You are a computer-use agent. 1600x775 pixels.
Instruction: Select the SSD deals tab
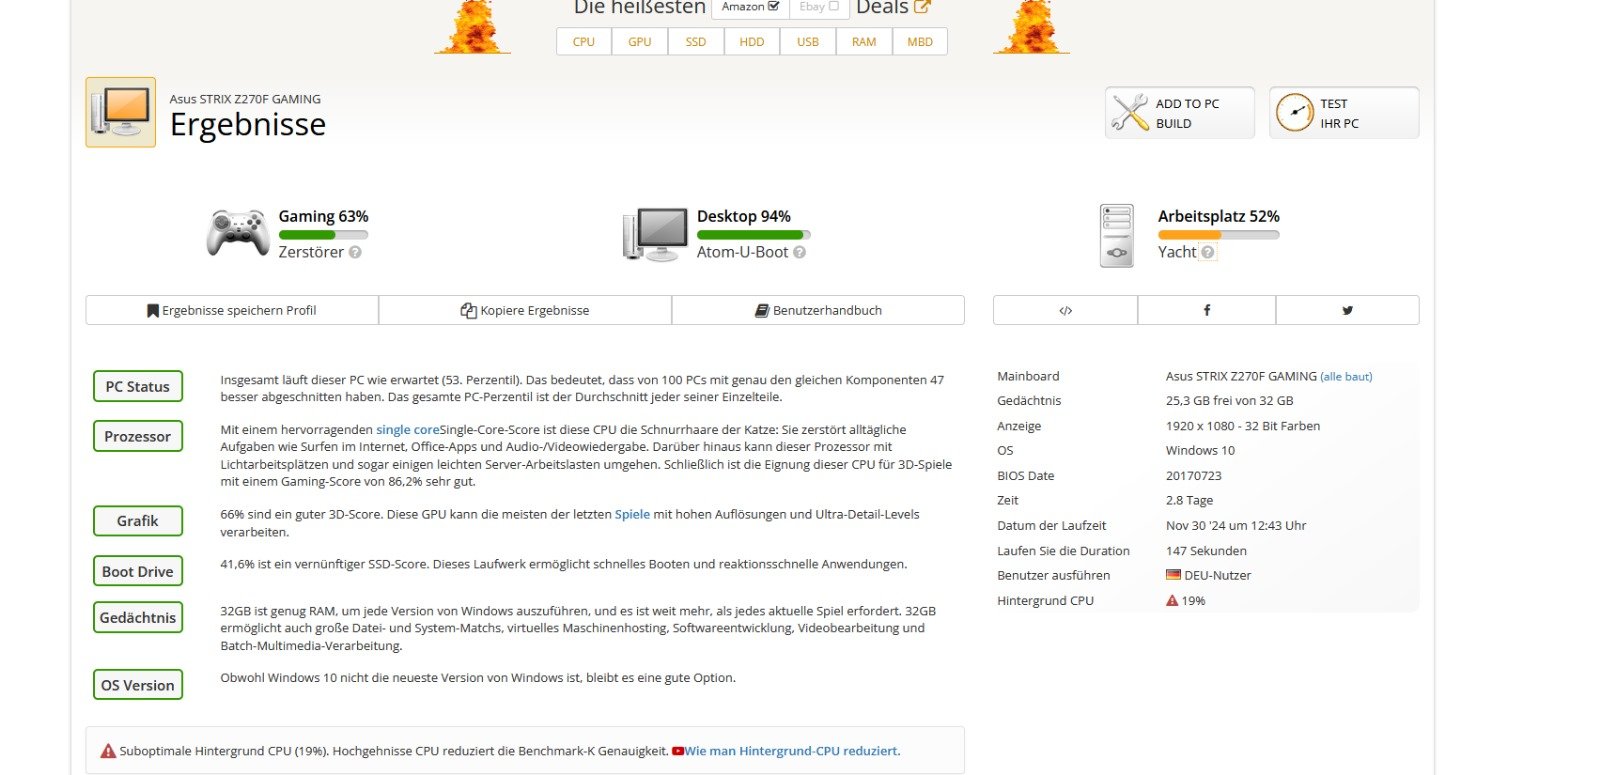pos(696,42)
